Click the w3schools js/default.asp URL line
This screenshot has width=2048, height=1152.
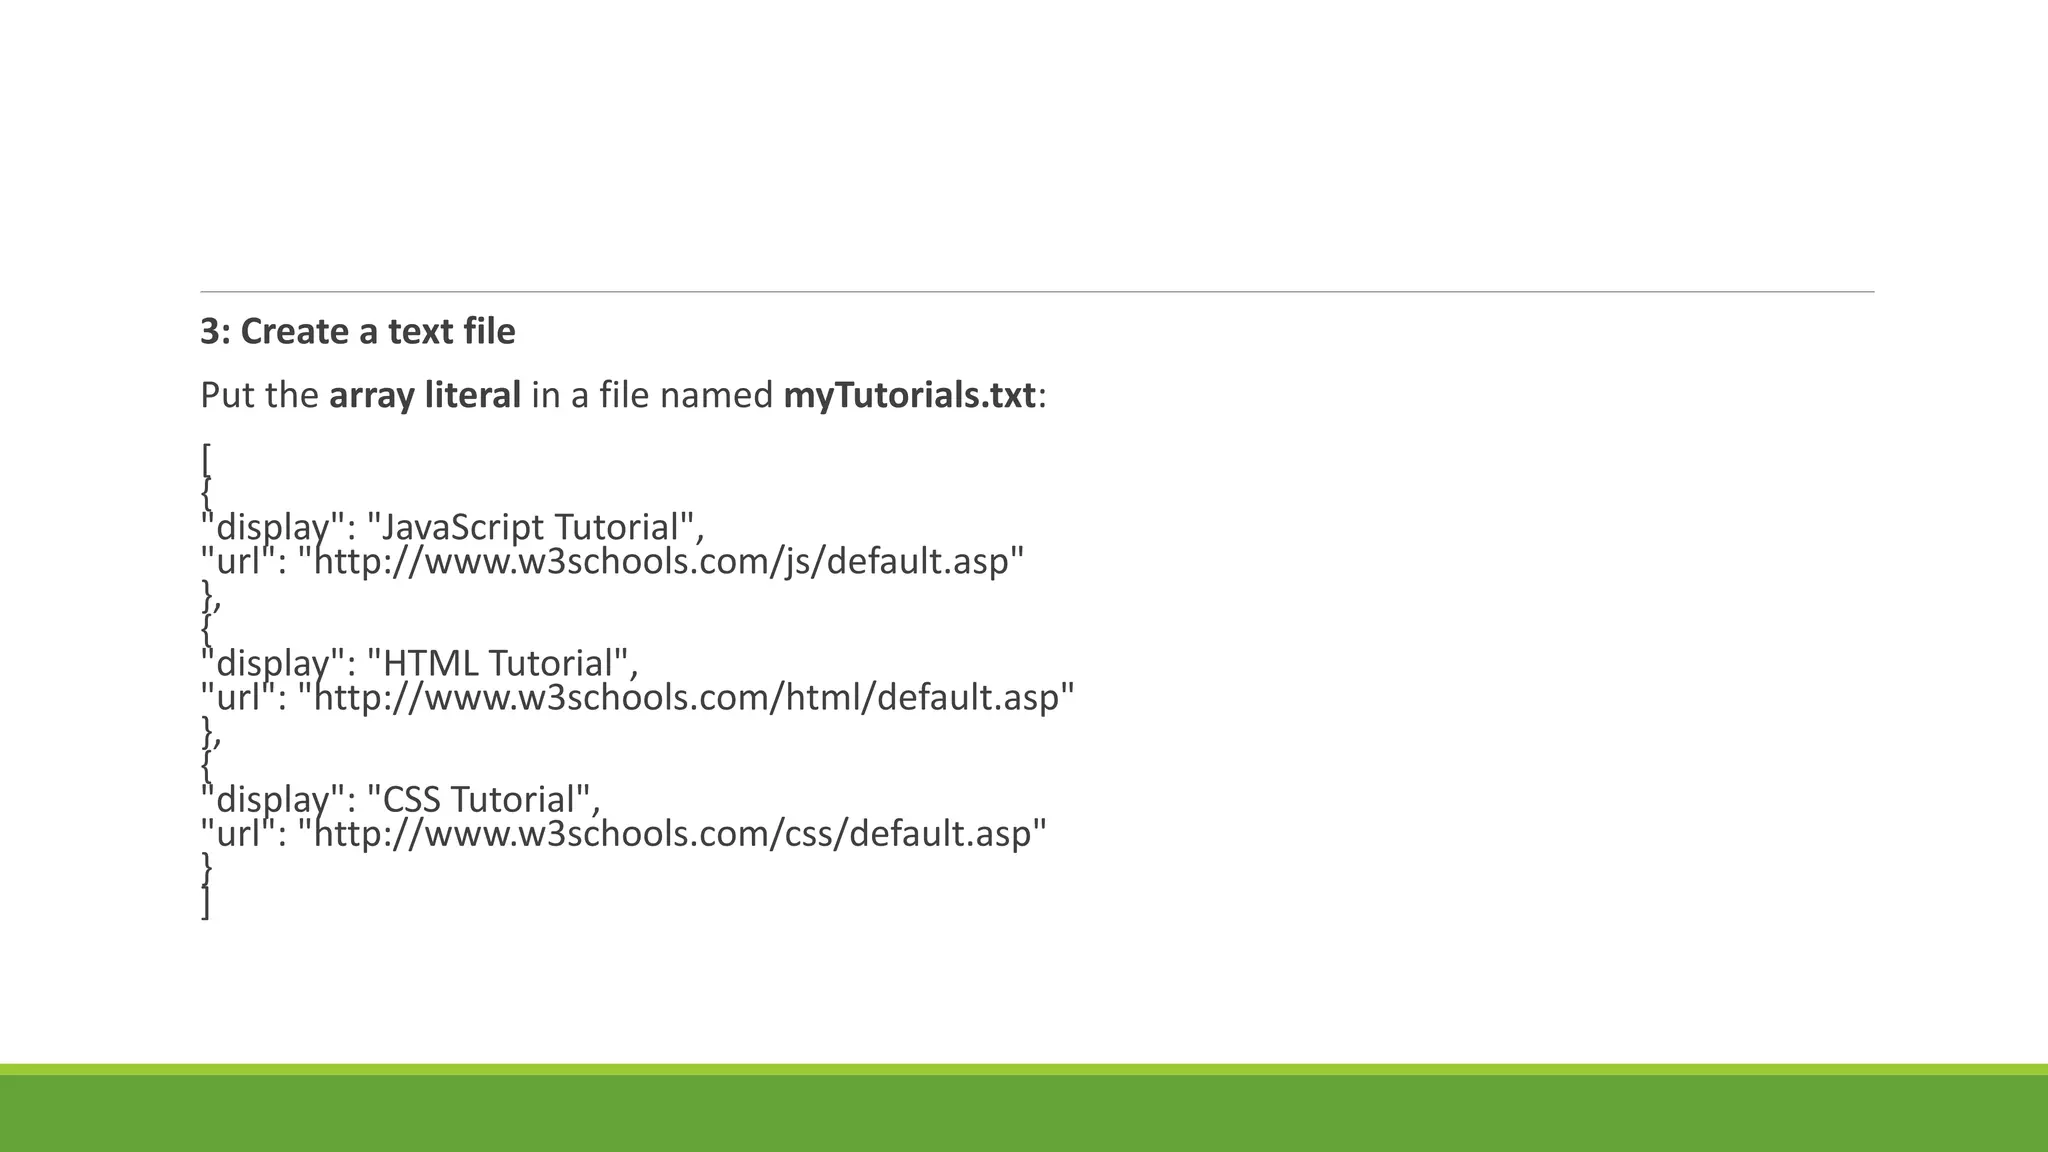tap(613, 562)
